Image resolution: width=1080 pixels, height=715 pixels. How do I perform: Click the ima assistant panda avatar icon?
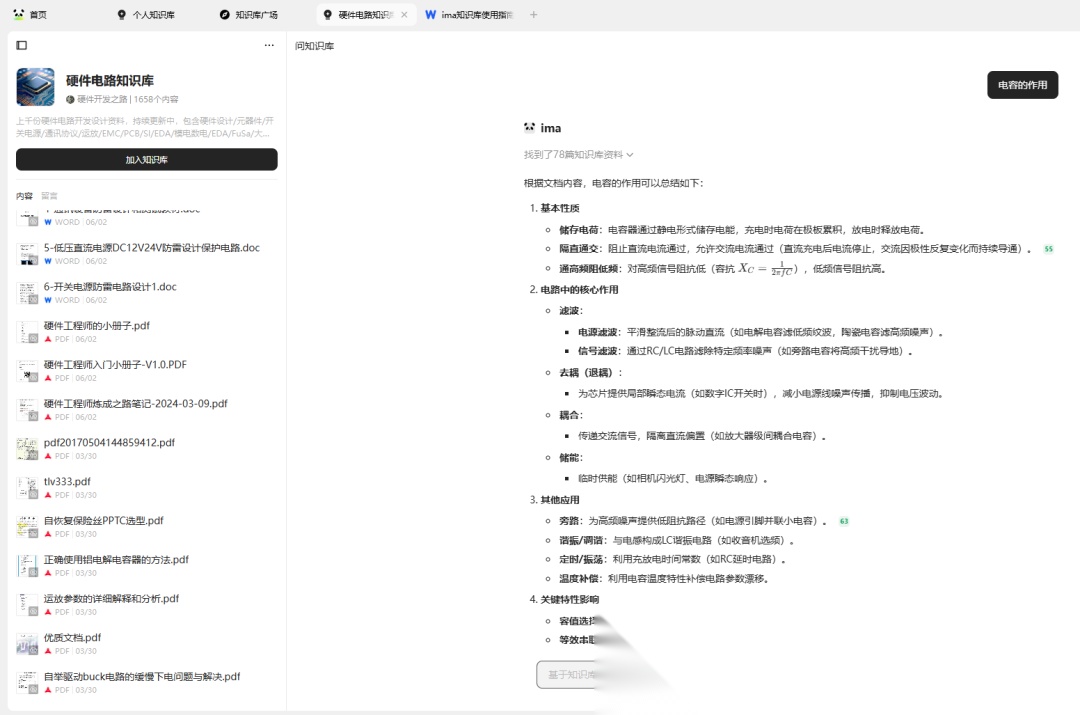(529, 128)
